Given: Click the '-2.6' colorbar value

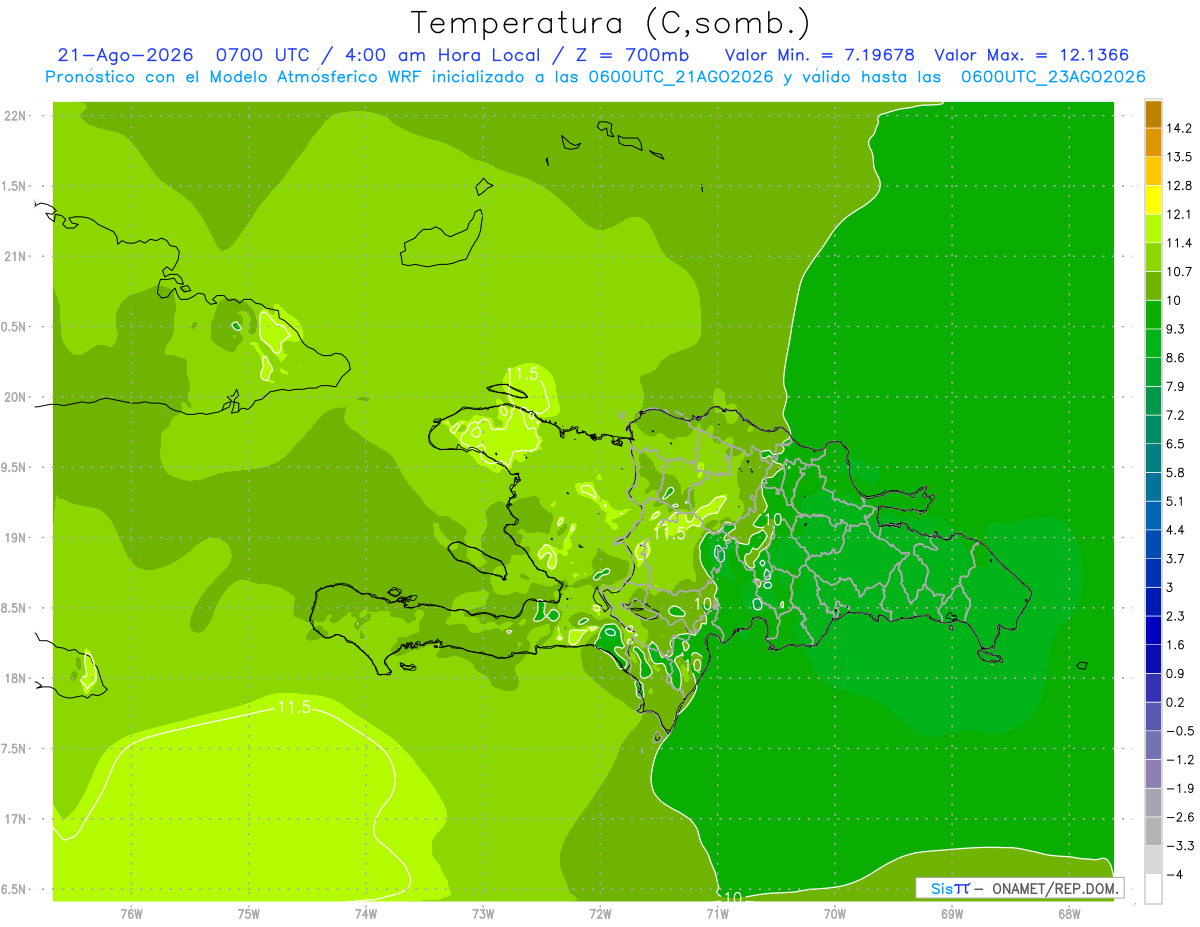Looking at the screenshot, I should pos(1180,817).
